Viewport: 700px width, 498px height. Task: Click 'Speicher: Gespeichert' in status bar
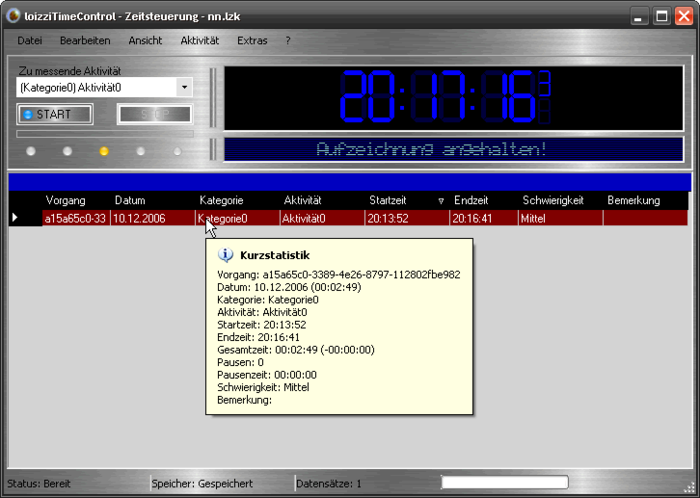tap(202, 483)
